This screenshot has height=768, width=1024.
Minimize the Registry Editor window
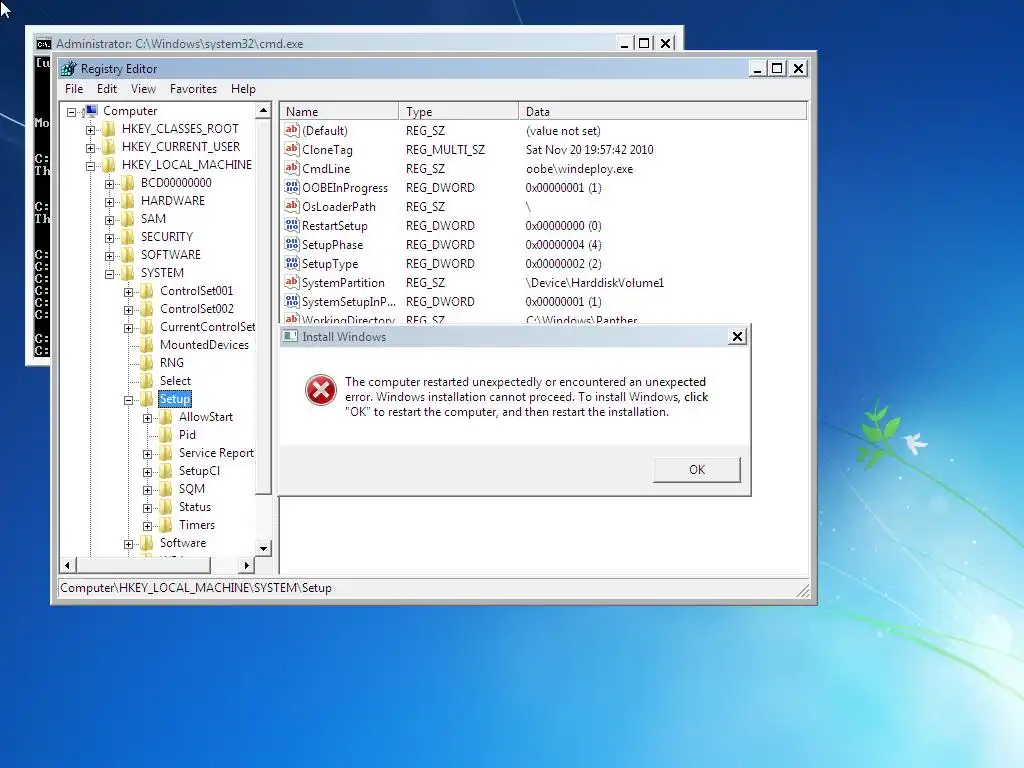(x=758, y=68)
